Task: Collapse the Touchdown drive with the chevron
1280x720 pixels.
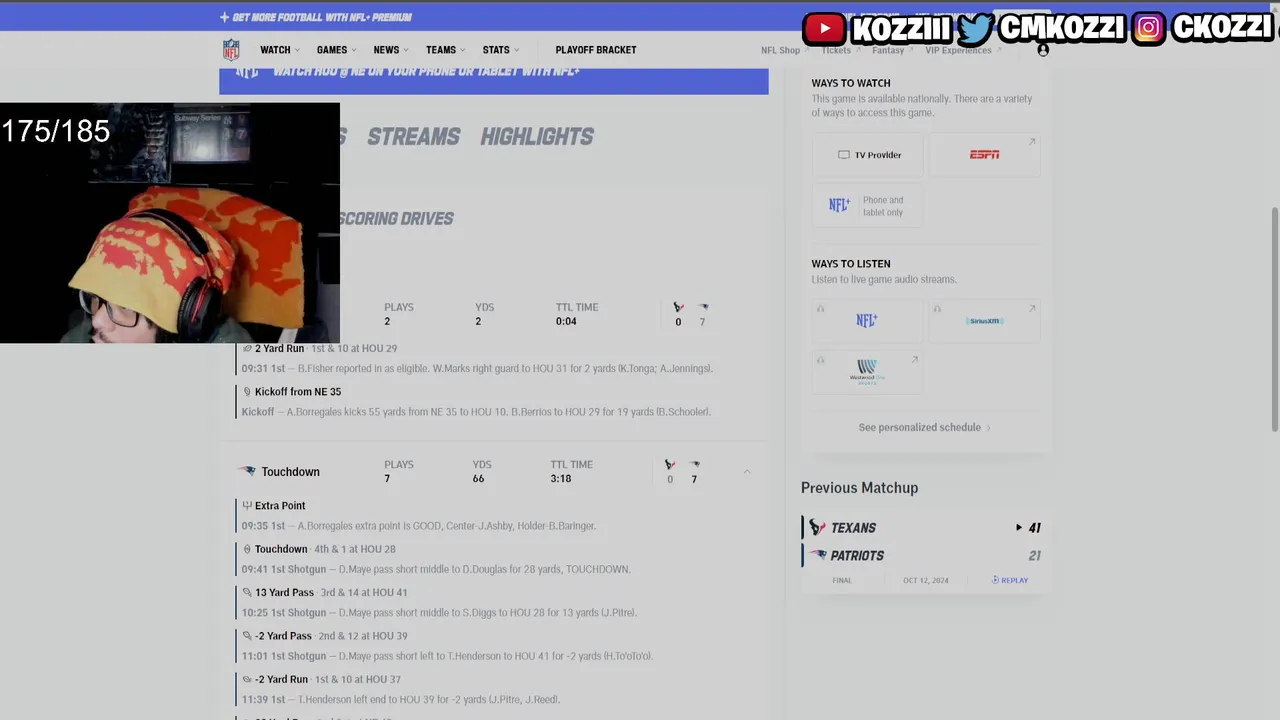Action: (746, 471)
